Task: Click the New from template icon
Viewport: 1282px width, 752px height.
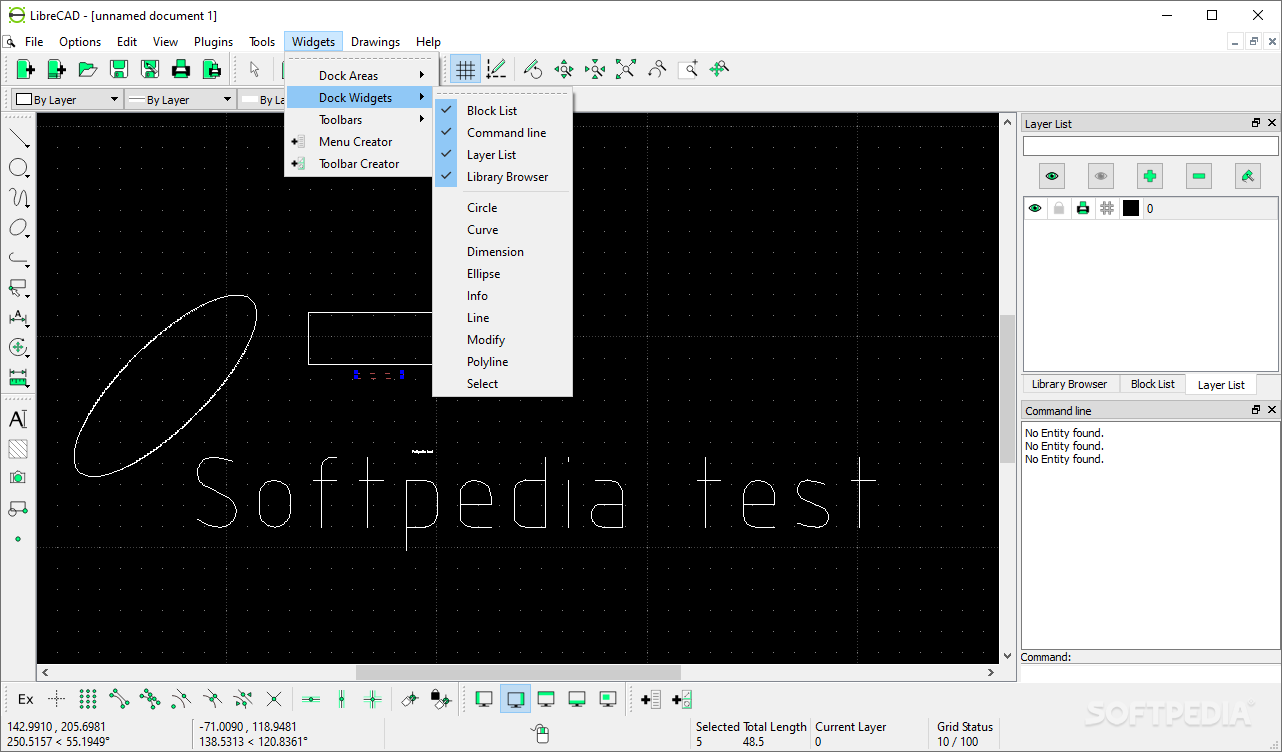Action: click(57, 69)
